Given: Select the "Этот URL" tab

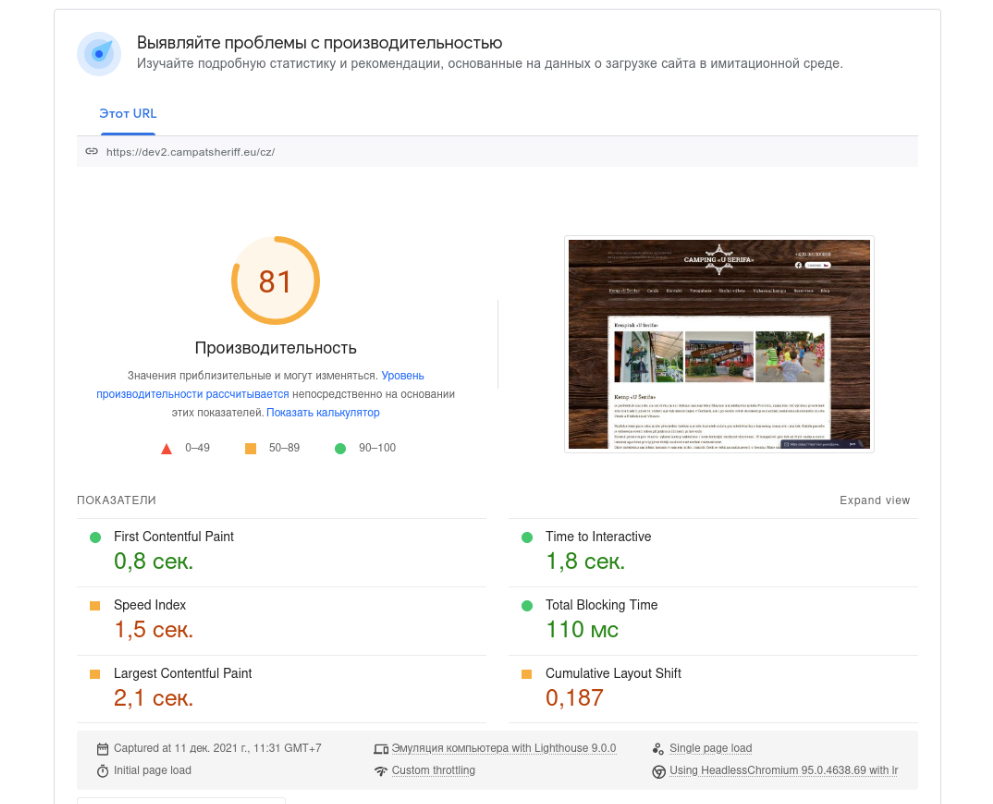Looking at the screenshot, I should click(x=128, y=114).
